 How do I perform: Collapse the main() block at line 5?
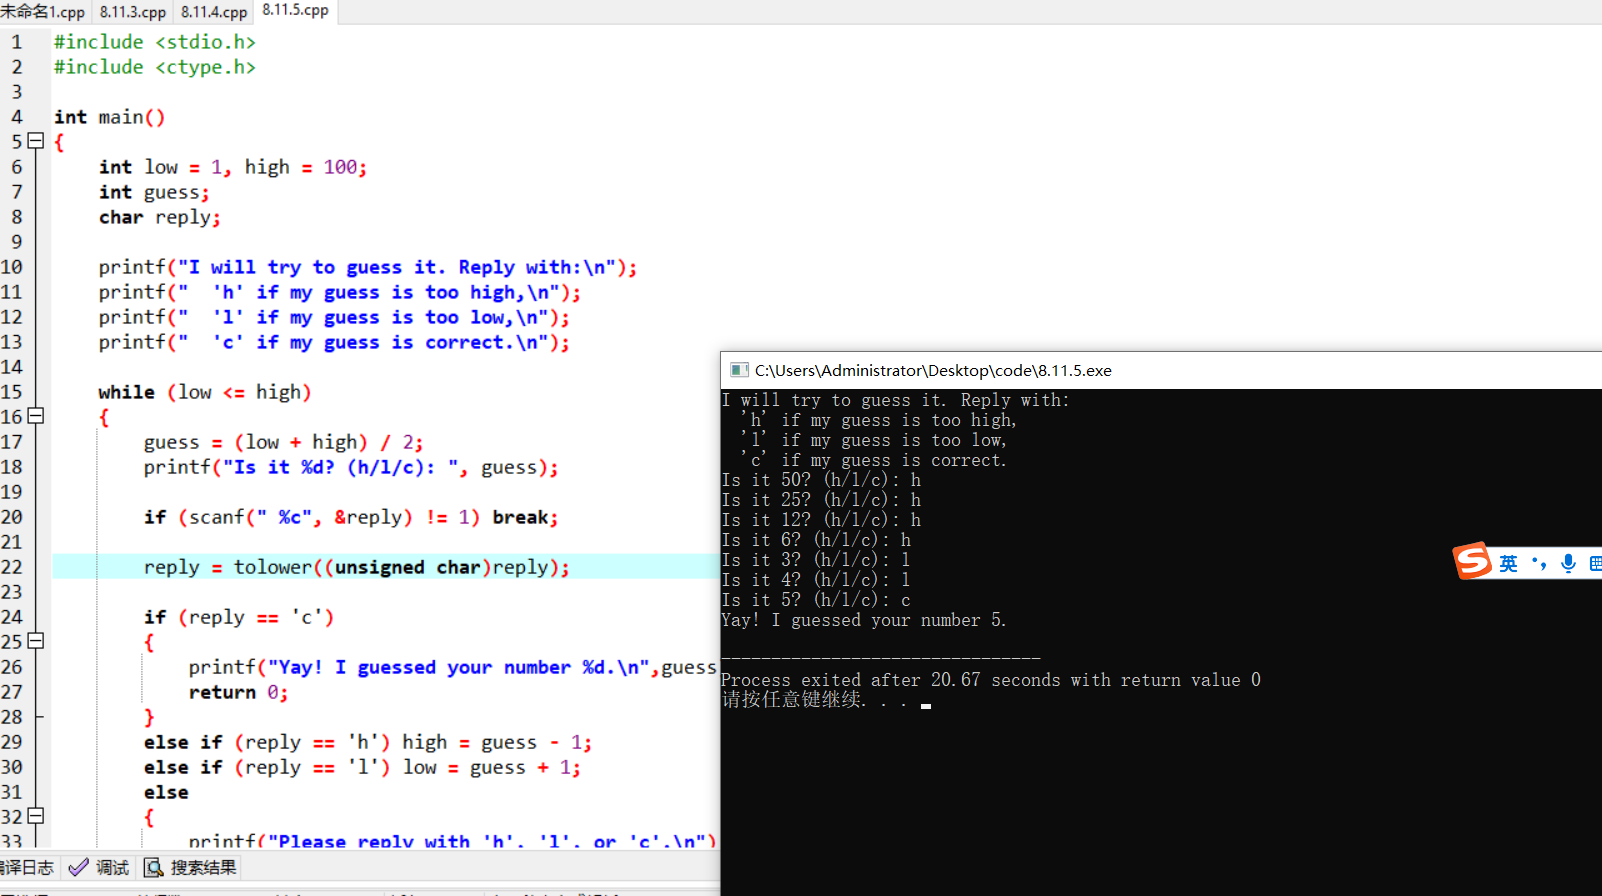pos(36,141)
